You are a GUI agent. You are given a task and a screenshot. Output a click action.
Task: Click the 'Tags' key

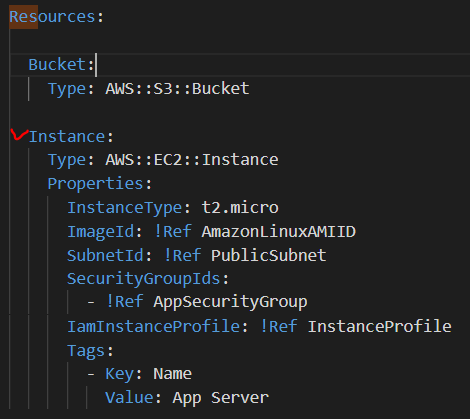86,350
